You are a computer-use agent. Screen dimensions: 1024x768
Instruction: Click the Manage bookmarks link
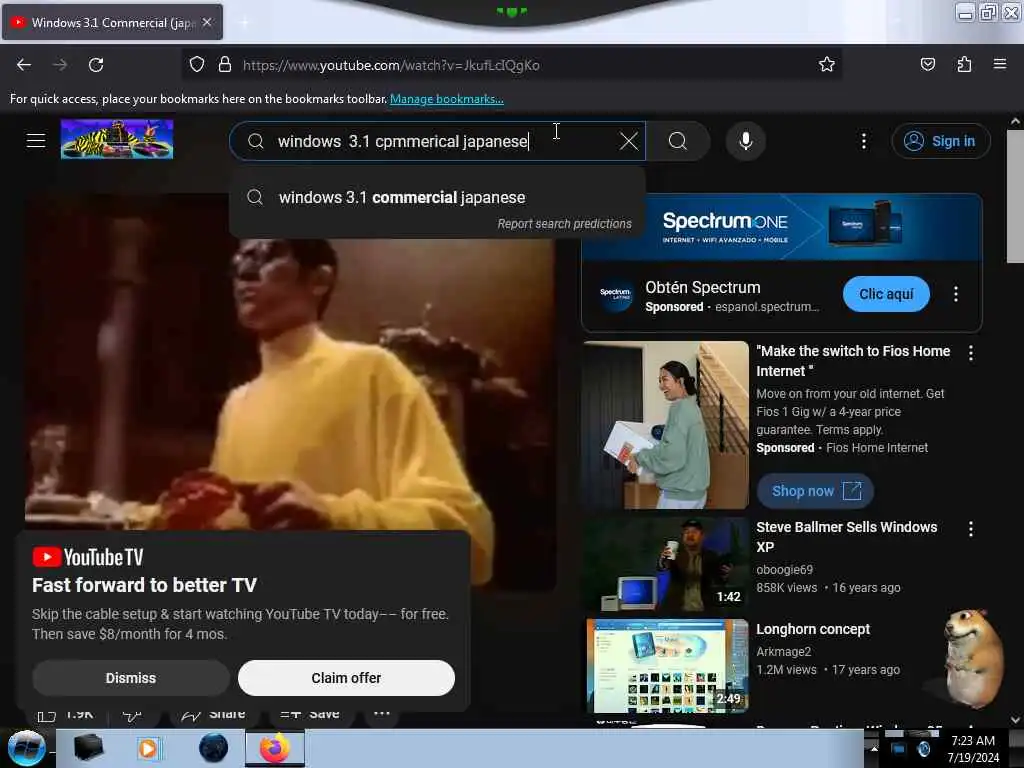point(447,99)
